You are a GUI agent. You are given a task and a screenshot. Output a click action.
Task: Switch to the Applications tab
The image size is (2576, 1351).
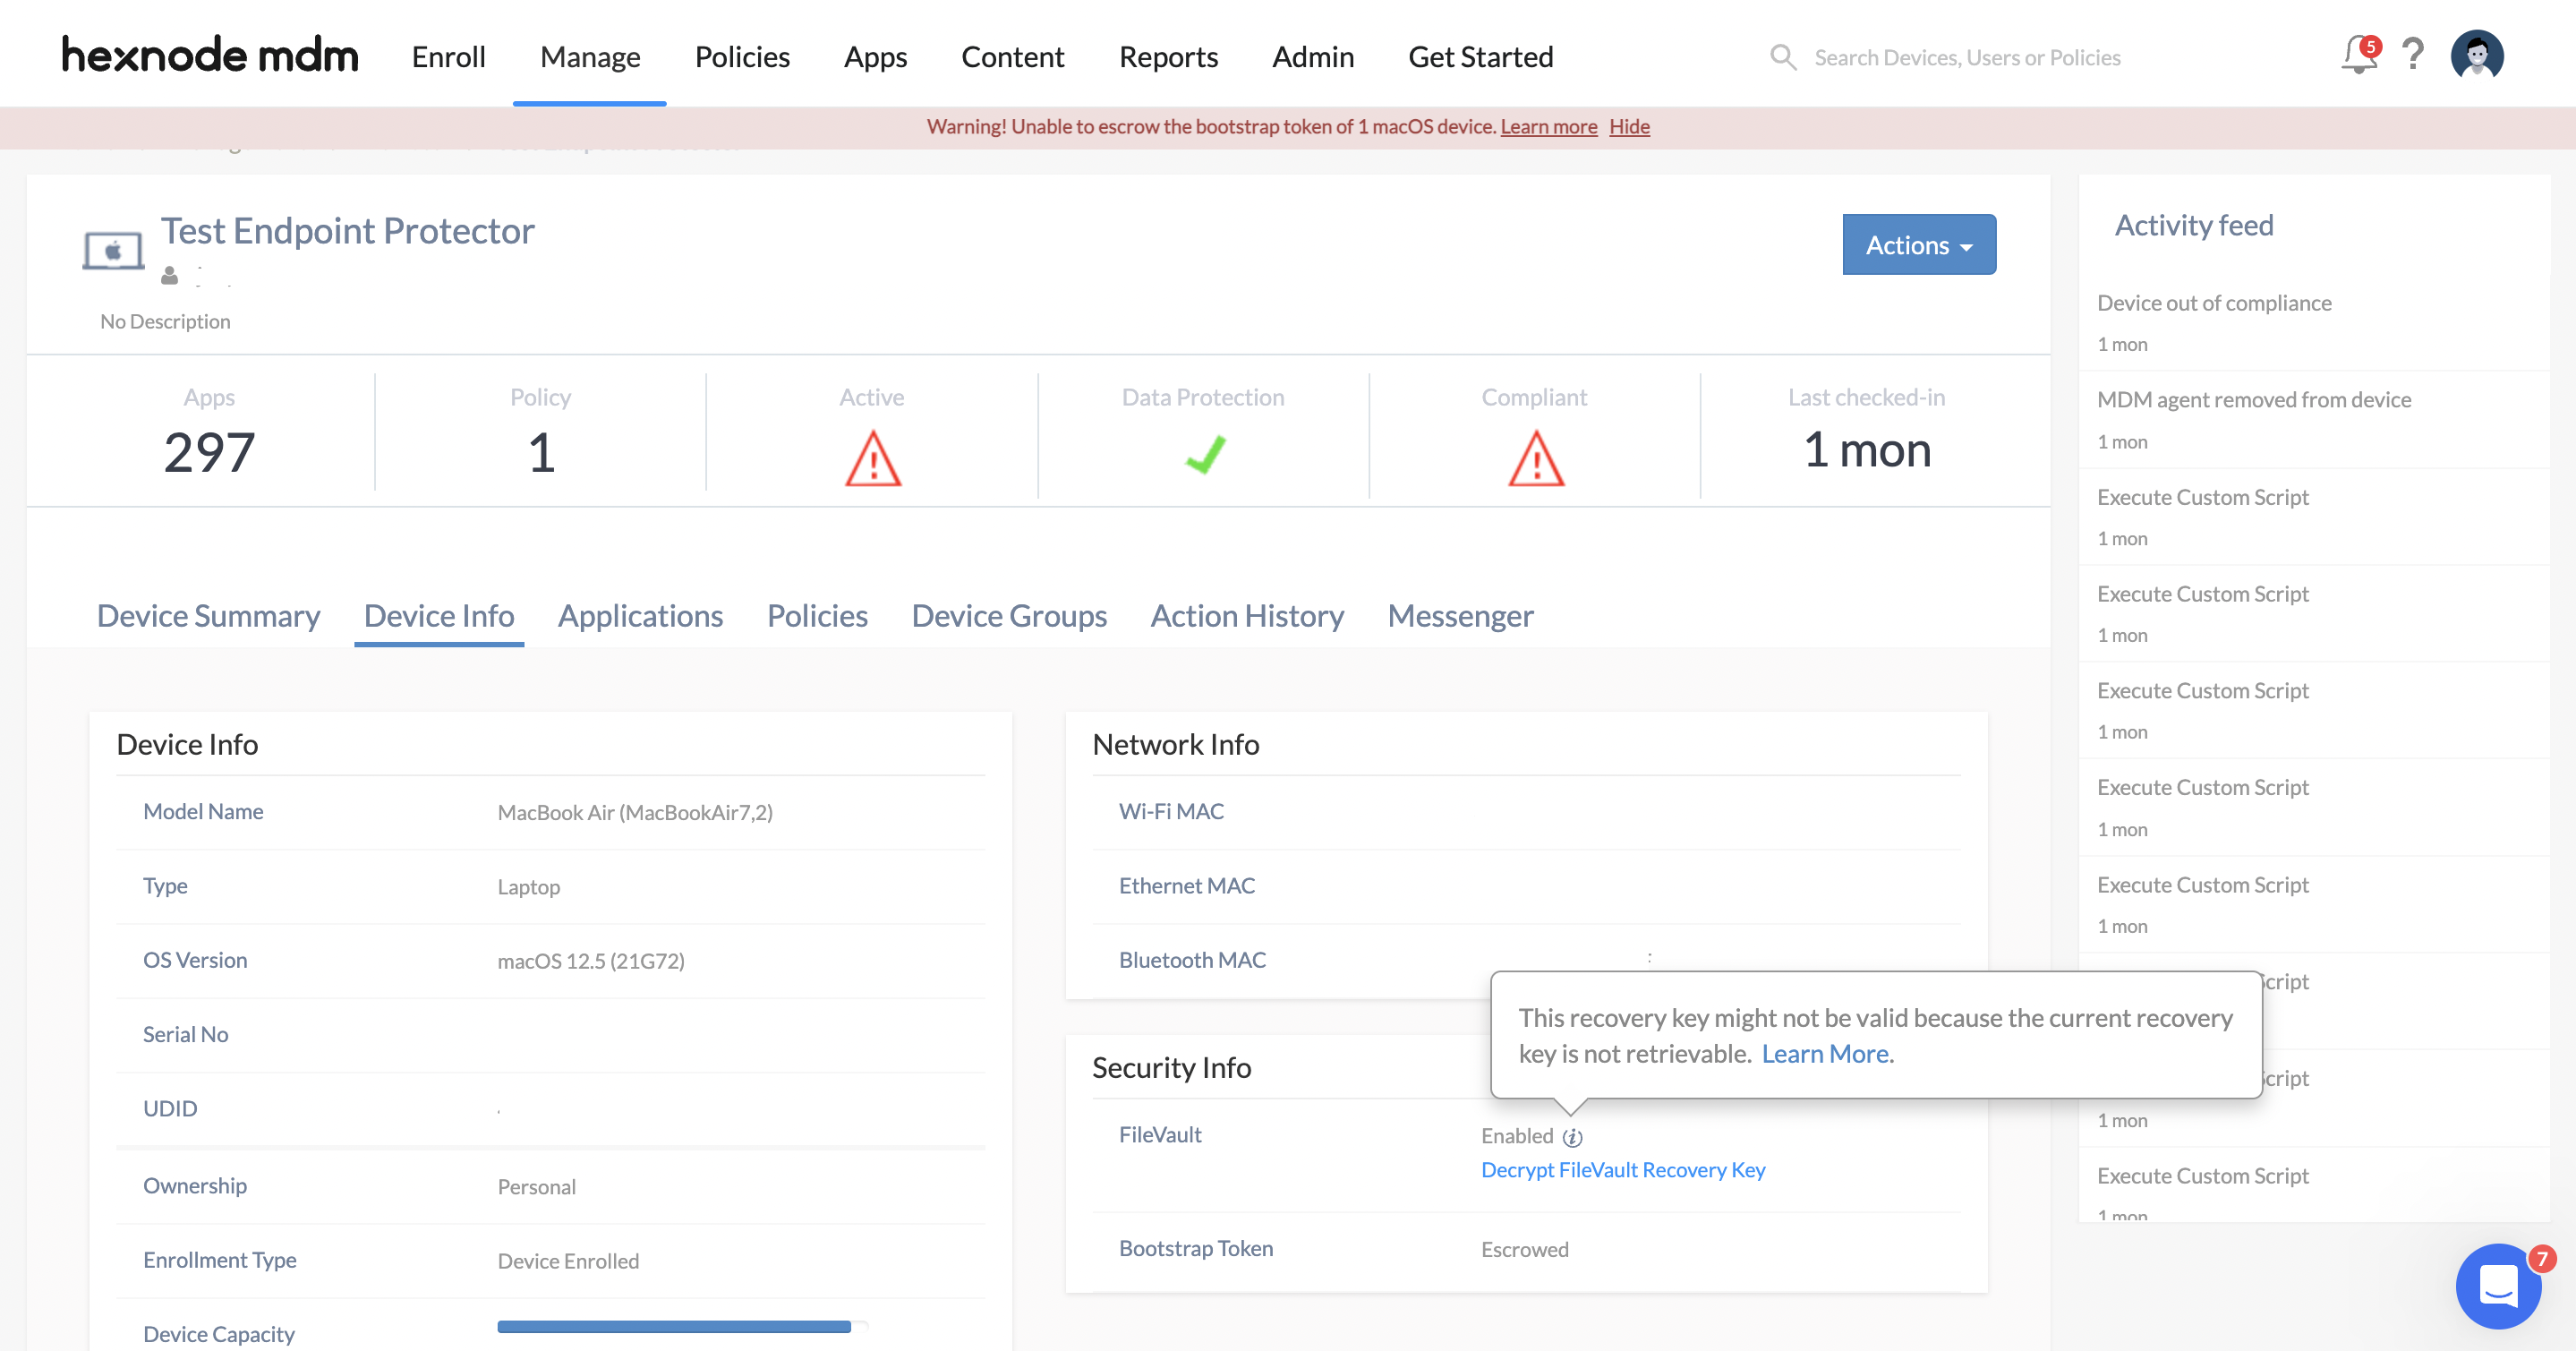point(640,616)
